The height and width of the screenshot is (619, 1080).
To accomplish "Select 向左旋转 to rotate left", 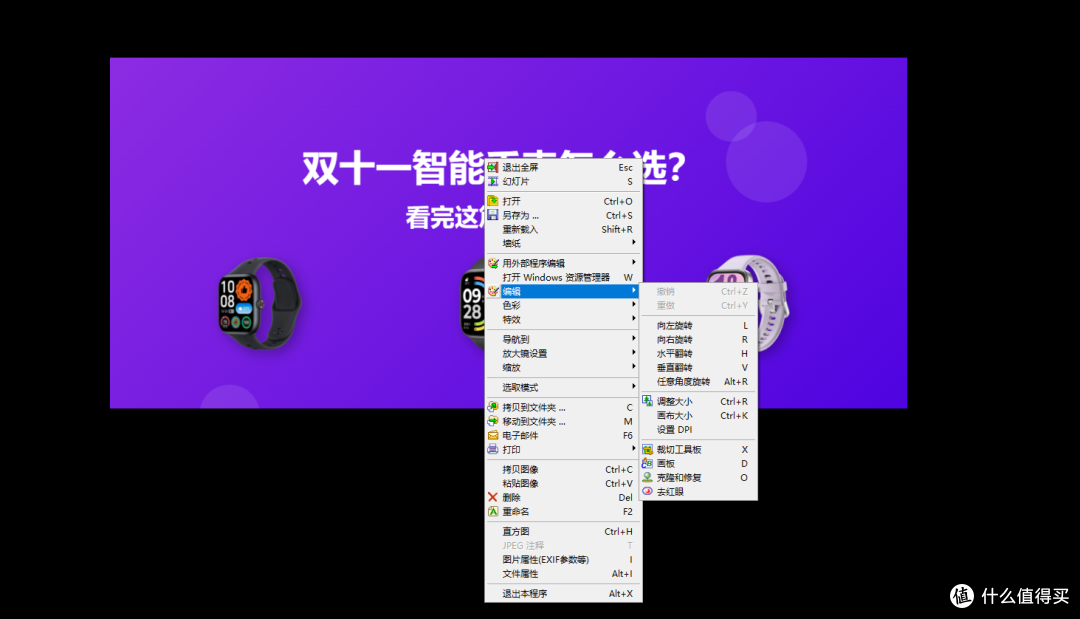I will [x=698, y=326].
